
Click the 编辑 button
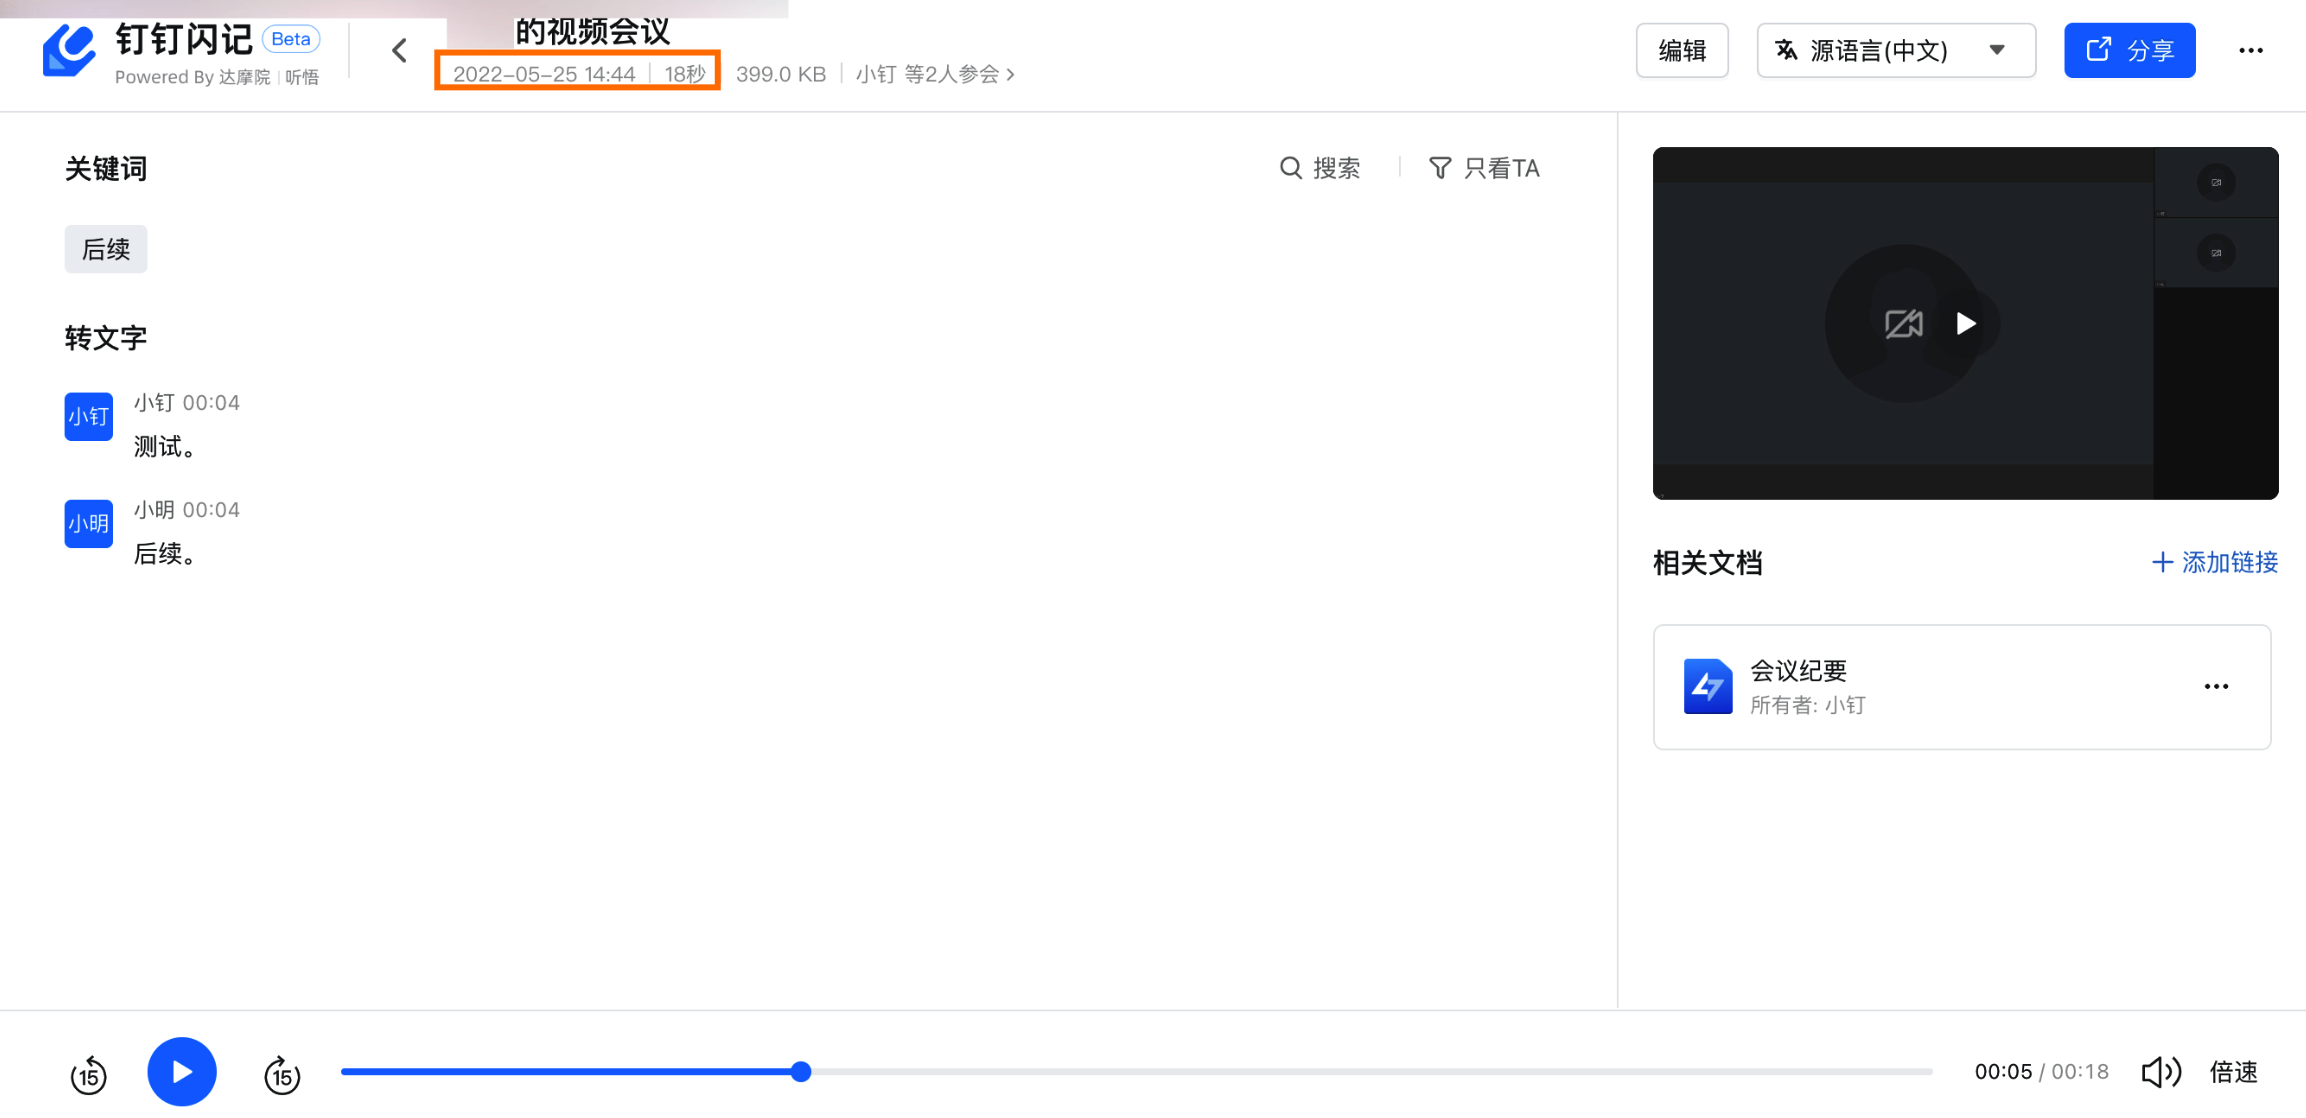tap(1681, 50)
